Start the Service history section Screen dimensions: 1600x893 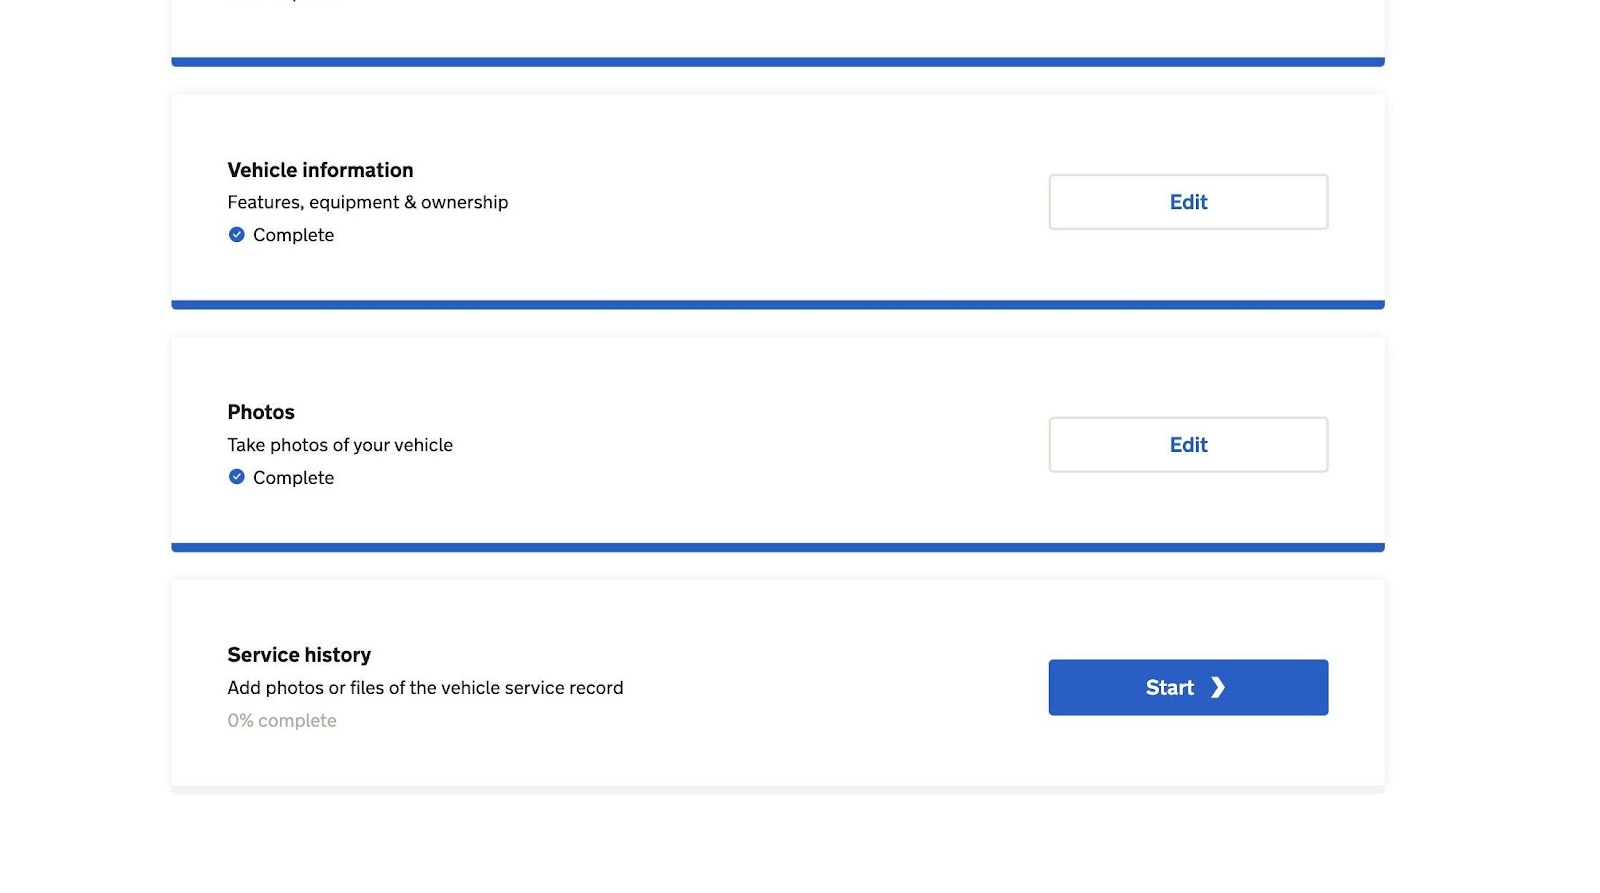1187,687
